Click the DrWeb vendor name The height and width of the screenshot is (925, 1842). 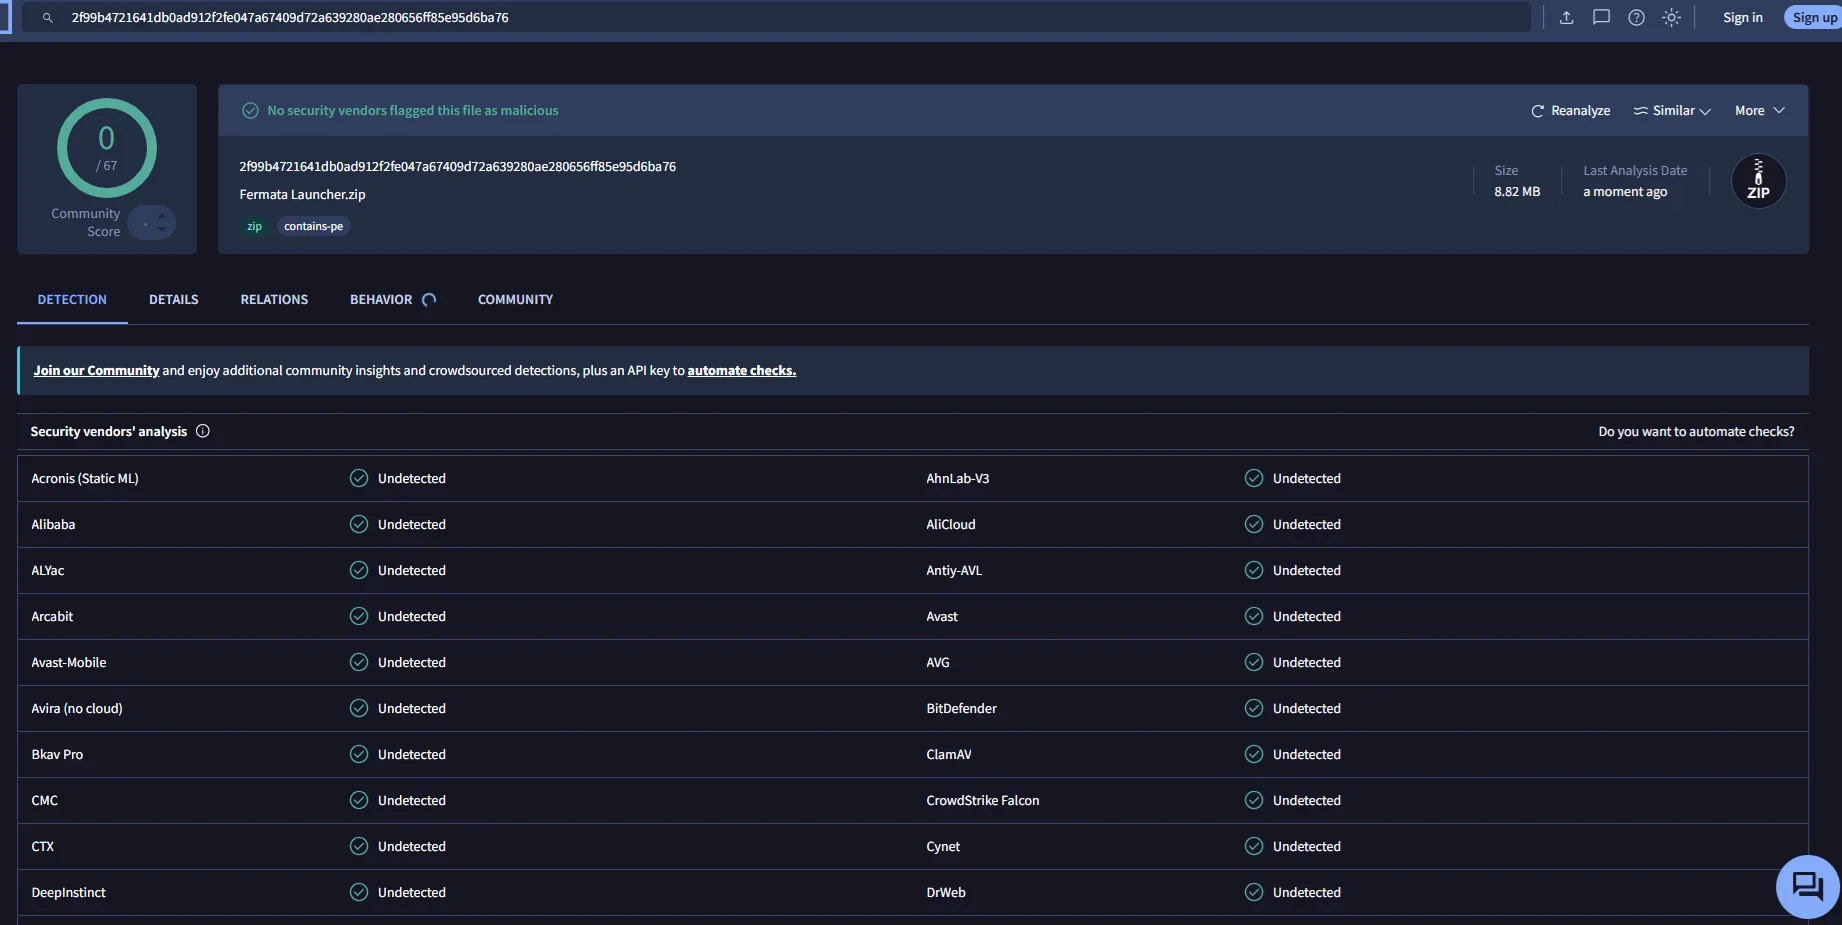pyautogui.click(x=946, y=893)
